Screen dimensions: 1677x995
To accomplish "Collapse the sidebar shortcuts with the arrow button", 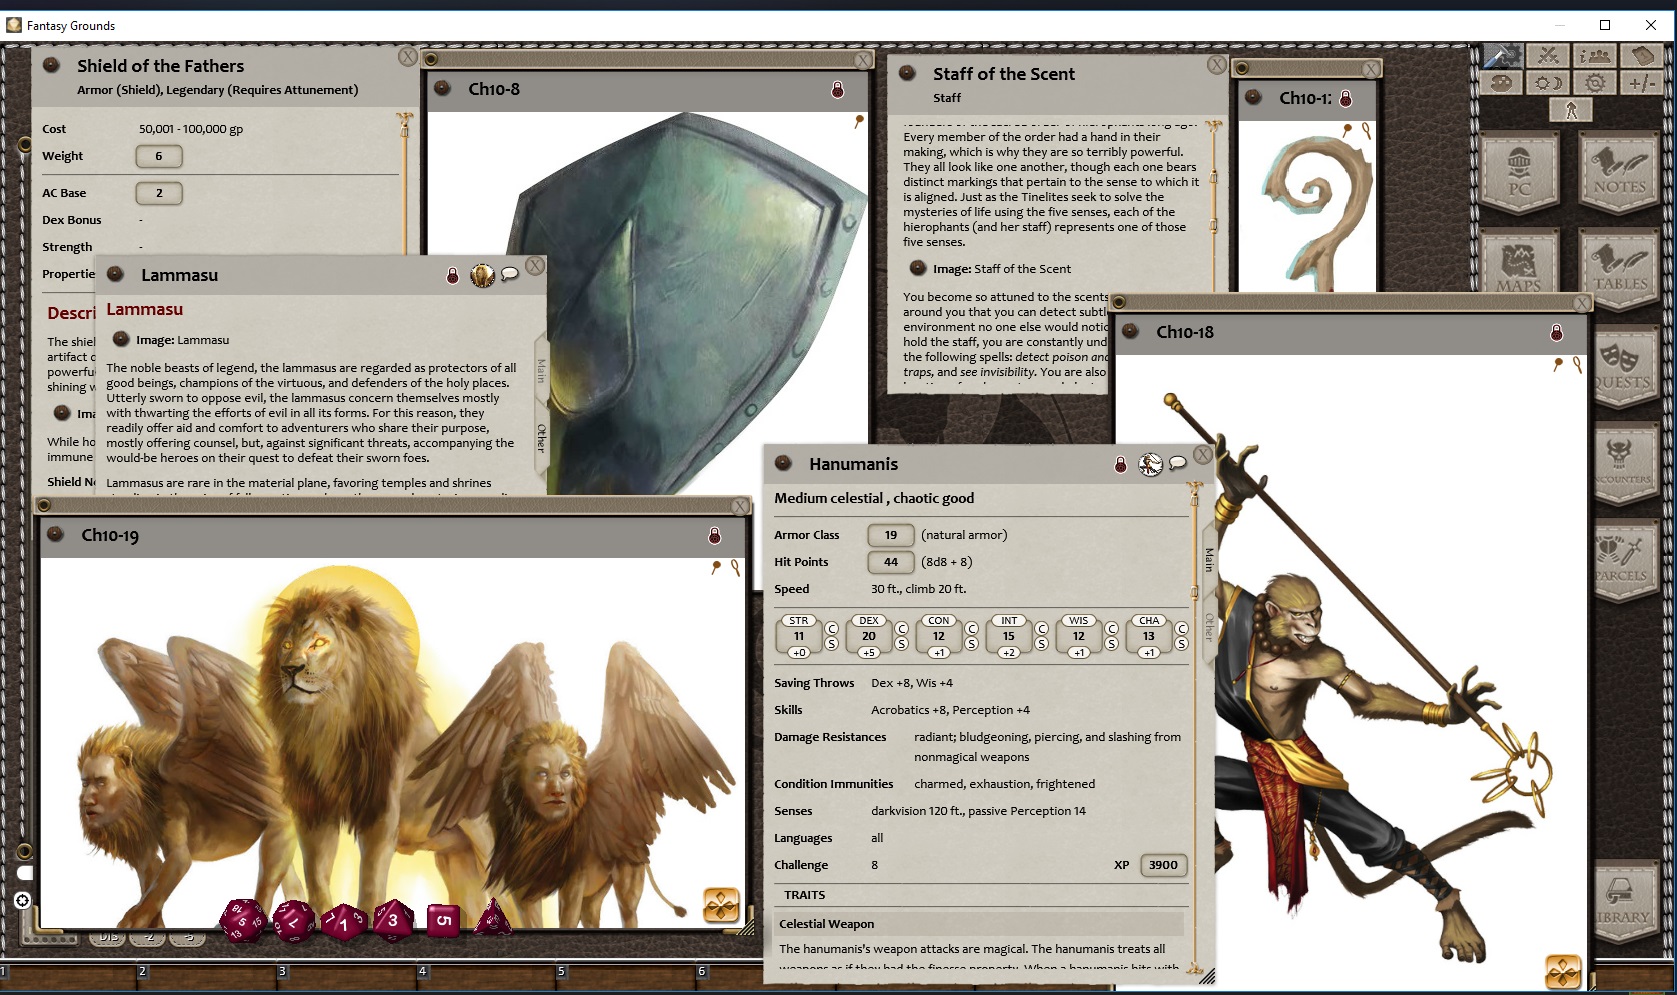I will pos(1571,110).
